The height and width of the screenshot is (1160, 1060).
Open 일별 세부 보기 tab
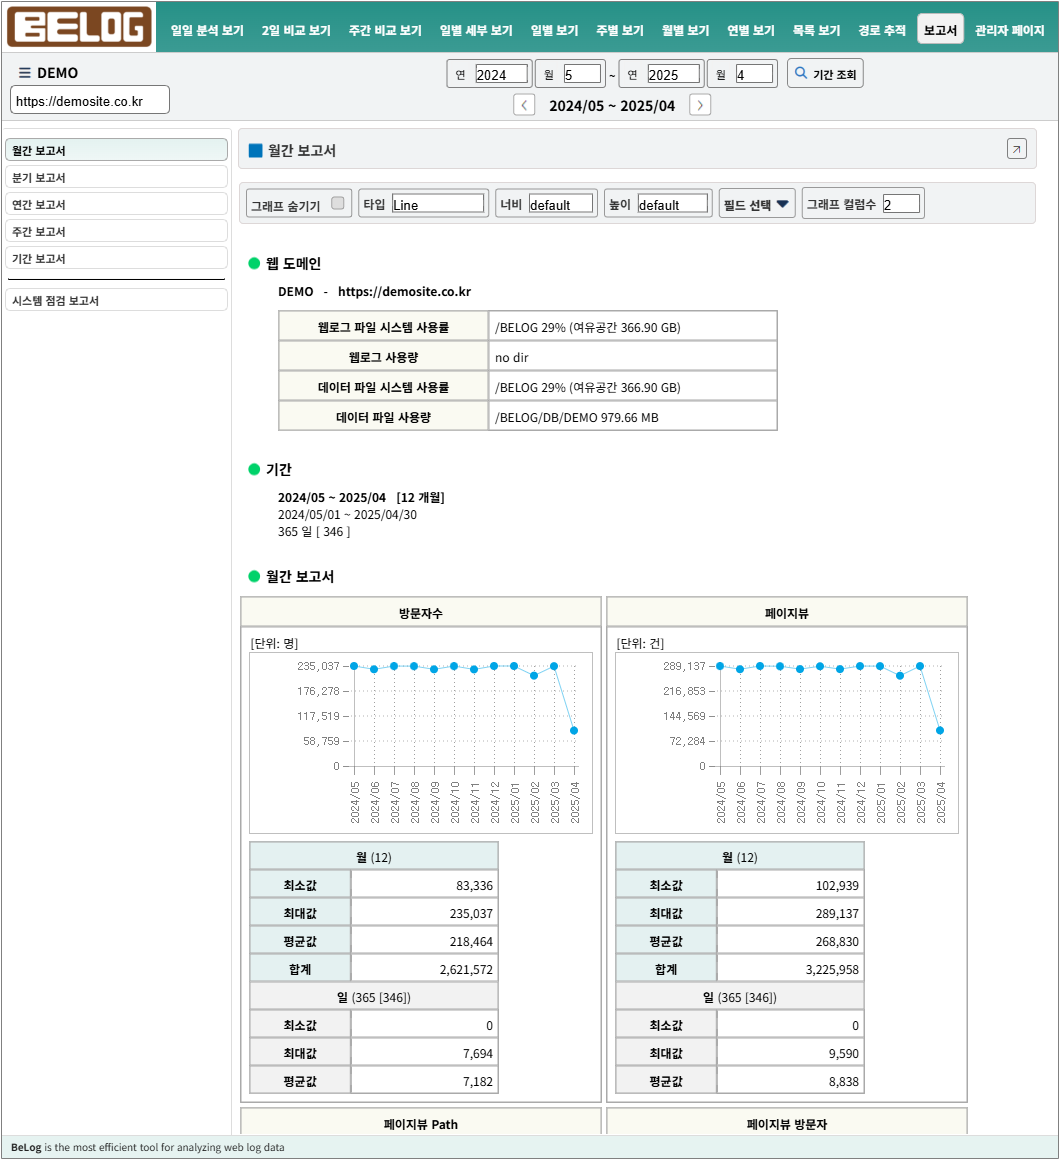click(476, 30)
